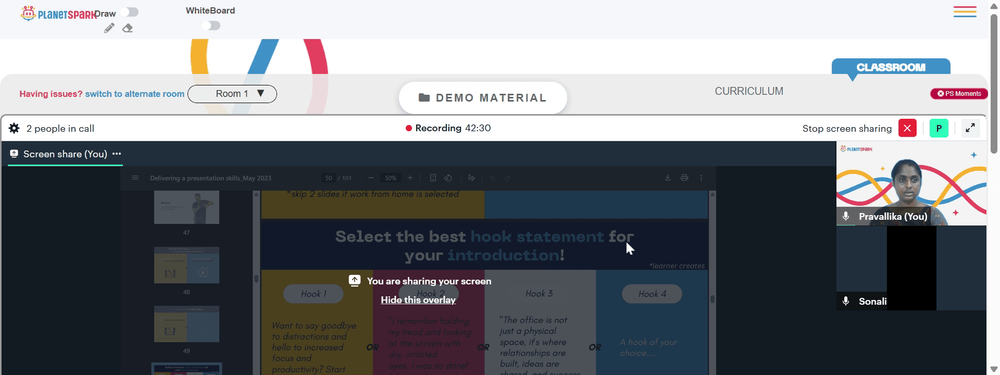Viewport: 1000px width, 375px height.
Task: Click 2 people in call text
Action: pos(60,128)
